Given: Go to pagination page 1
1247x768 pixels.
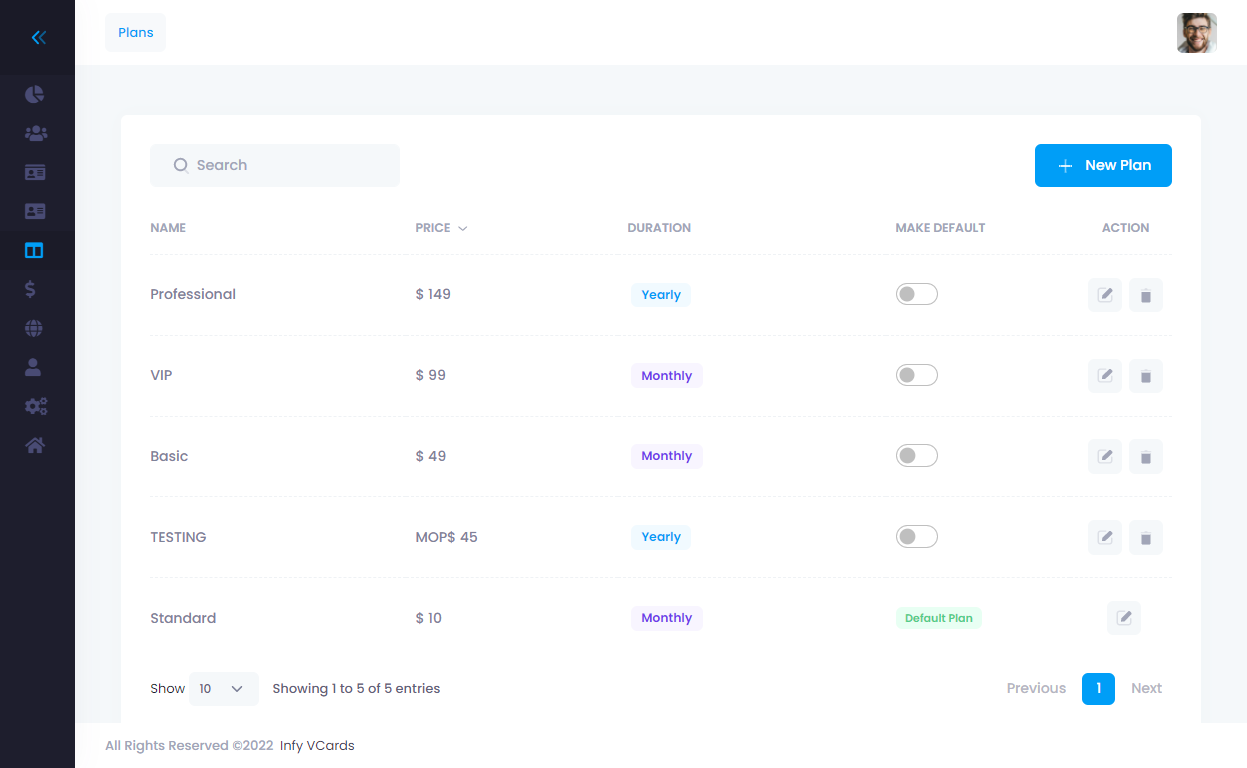Looking at the screenshot, I should click(x=1098, y=688).
